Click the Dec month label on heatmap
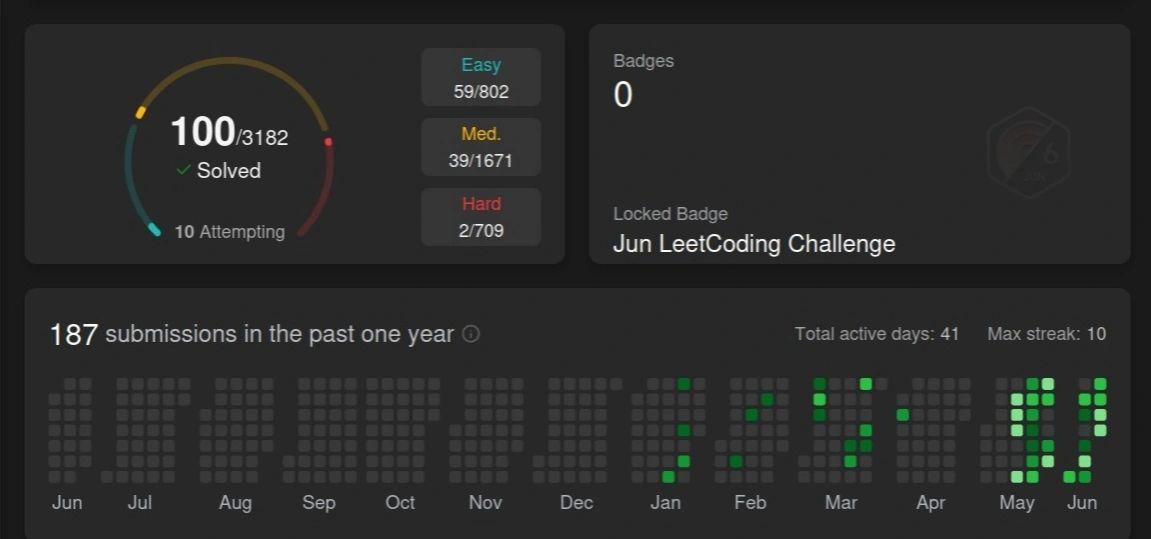This screenshot has width=1151, height=539. pyautogui.click(x=576, y=502)
